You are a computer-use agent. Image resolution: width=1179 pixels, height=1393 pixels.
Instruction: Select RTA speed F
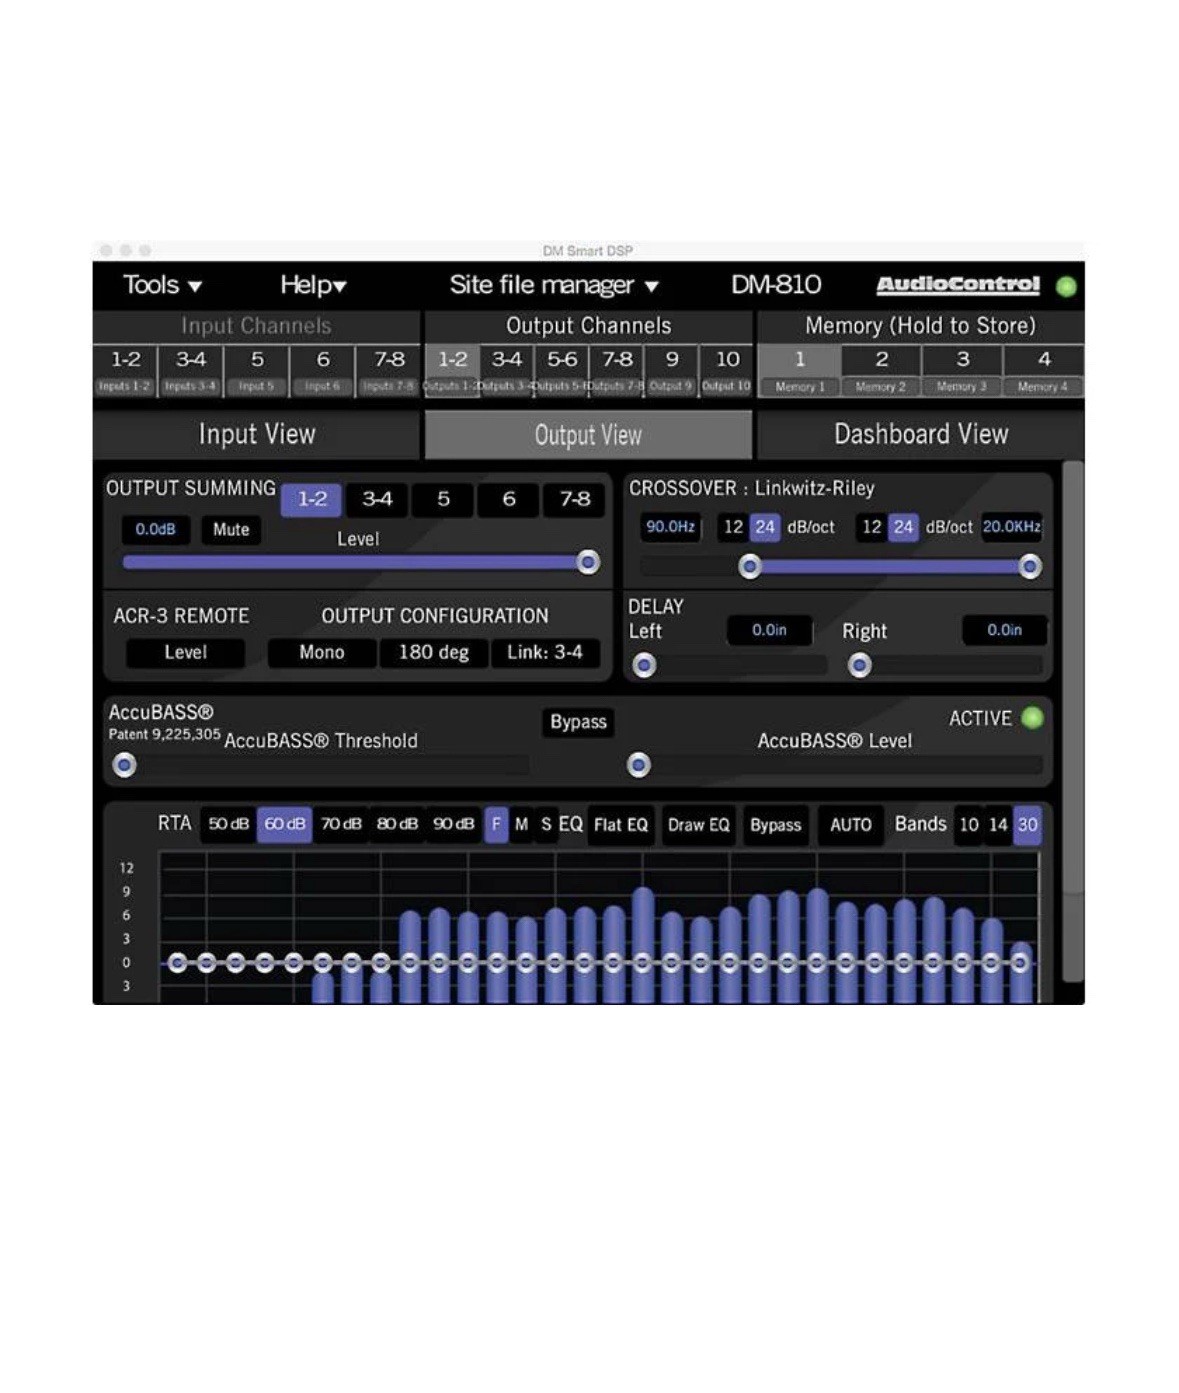pyautogui.click(x=497, y=825)
